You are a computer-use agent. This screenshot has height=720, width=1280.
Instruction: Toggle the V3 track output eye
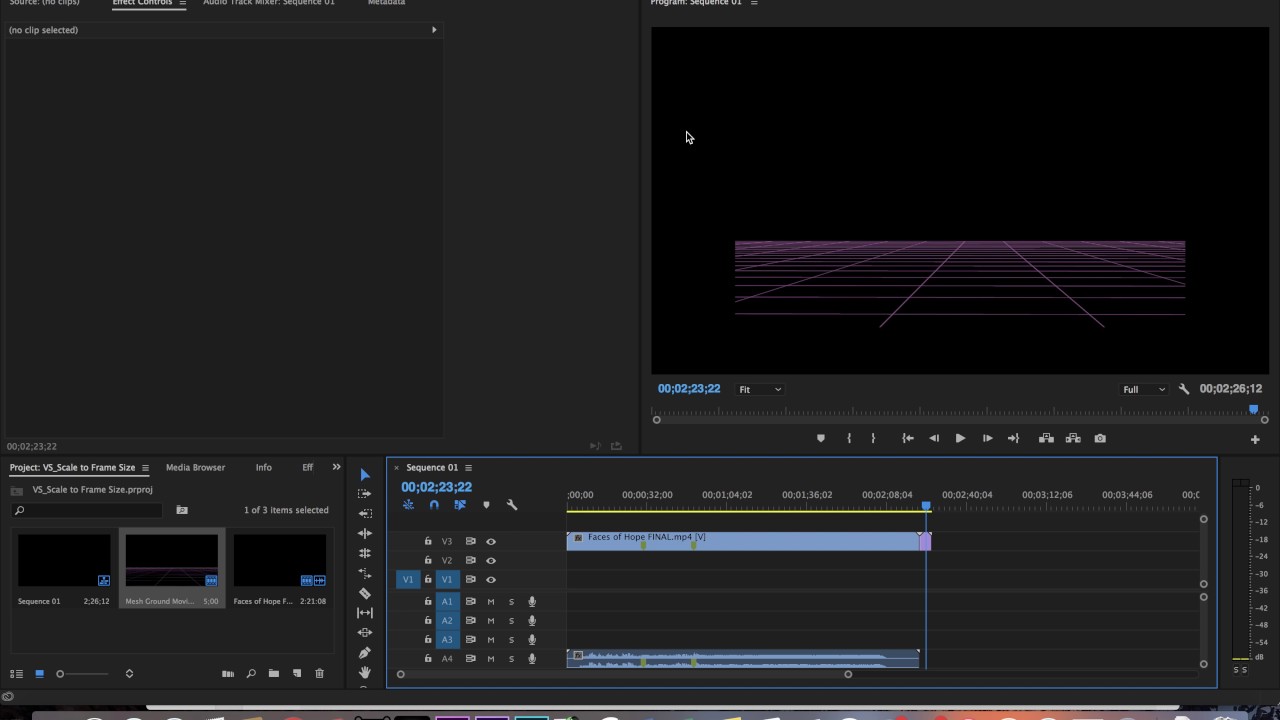point(491,541)
